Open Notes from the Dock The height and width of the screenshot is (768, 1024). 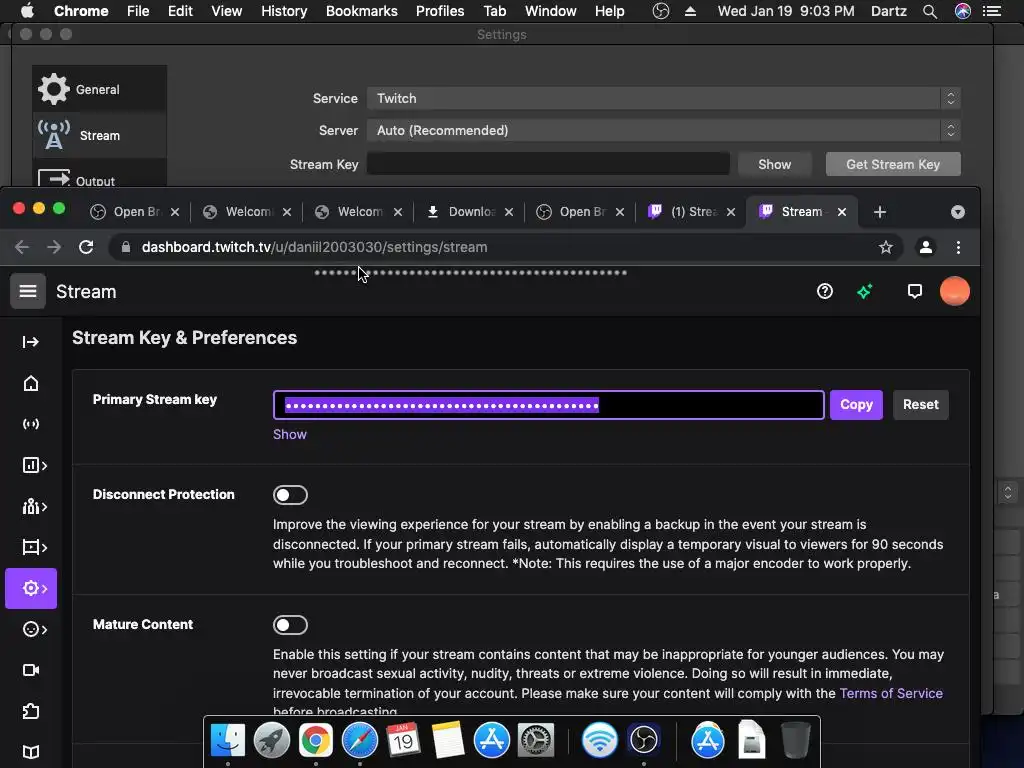(x=447, y=741)
